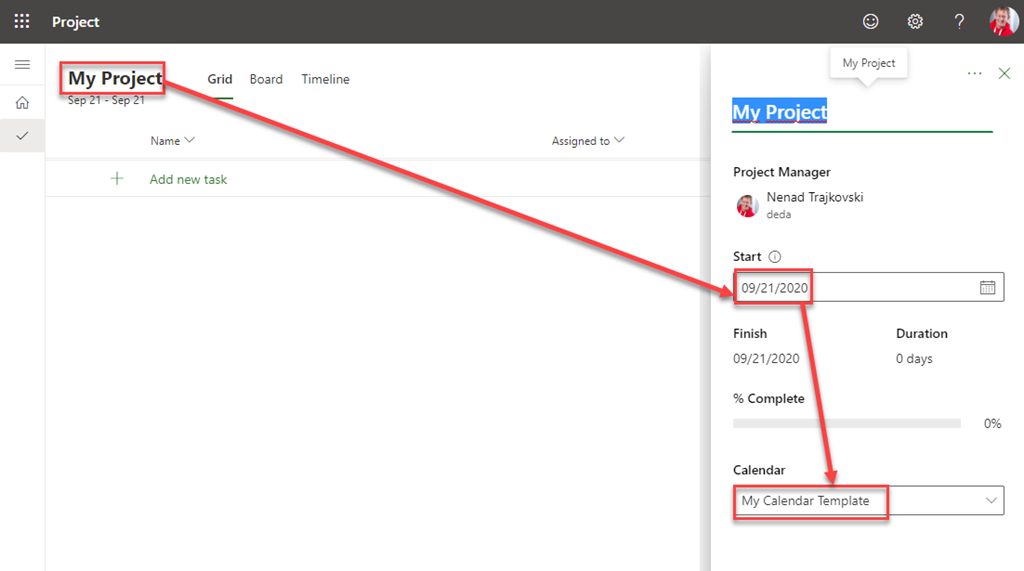
Task: Select the checkmark projects sidebar icon
Action: click(22, 135)
